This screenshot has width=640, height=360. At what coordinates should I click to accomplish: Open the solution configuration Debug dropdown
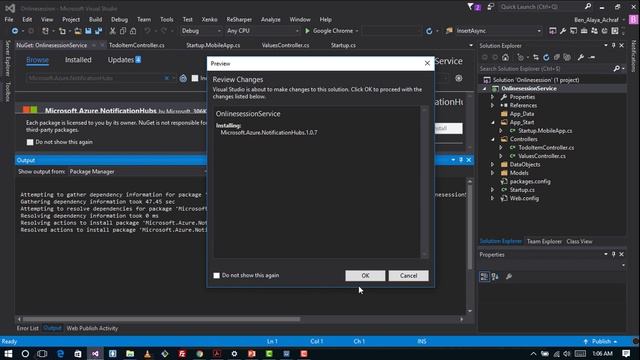[201, 31]
